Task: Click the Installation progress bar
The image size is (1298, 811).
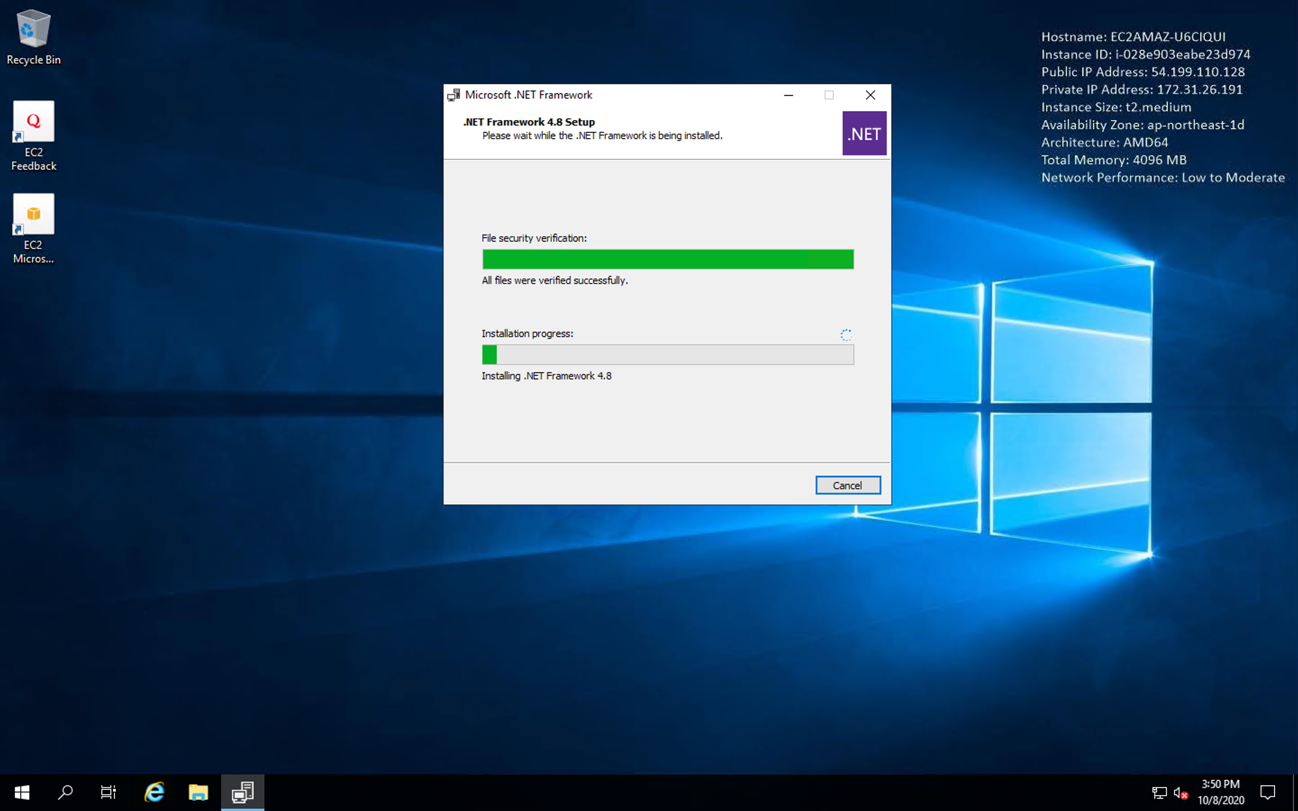Action: tap(668, 354)
